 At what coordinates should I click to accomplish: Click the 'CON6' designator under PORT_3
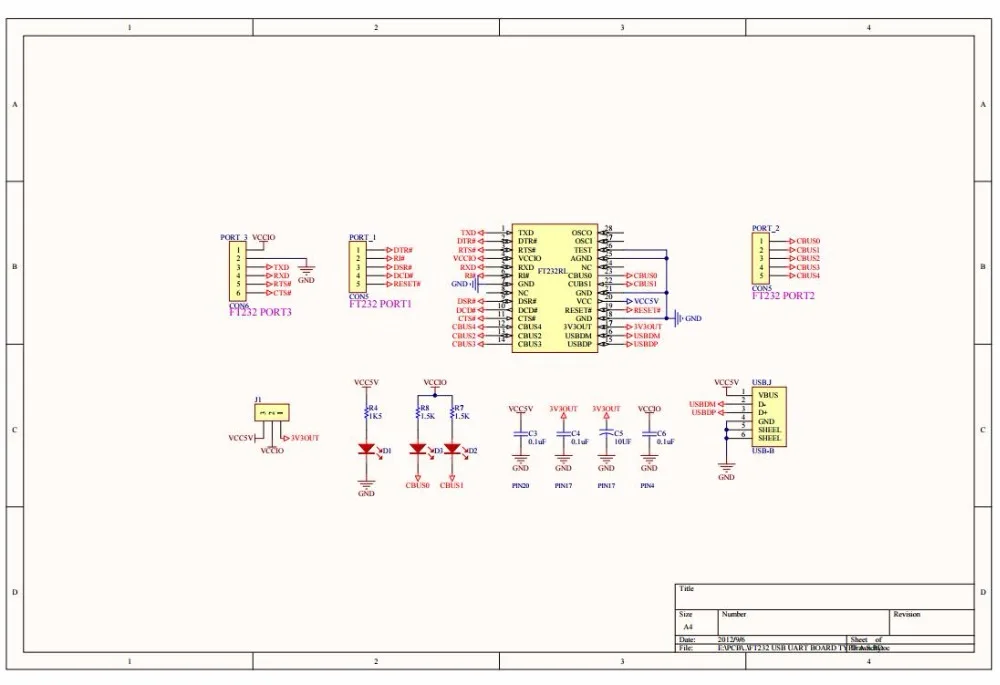(238, 306)
